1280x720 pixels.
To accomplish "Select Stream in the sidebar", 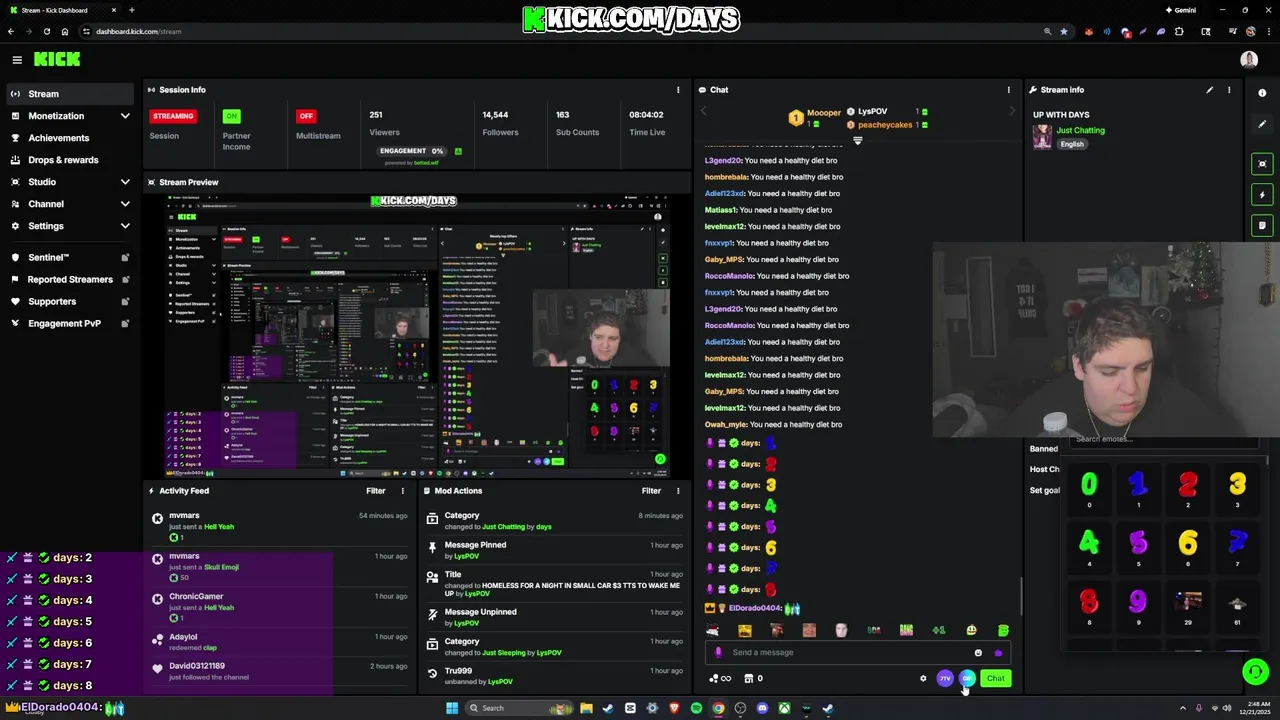I will [x=69, y=94].
